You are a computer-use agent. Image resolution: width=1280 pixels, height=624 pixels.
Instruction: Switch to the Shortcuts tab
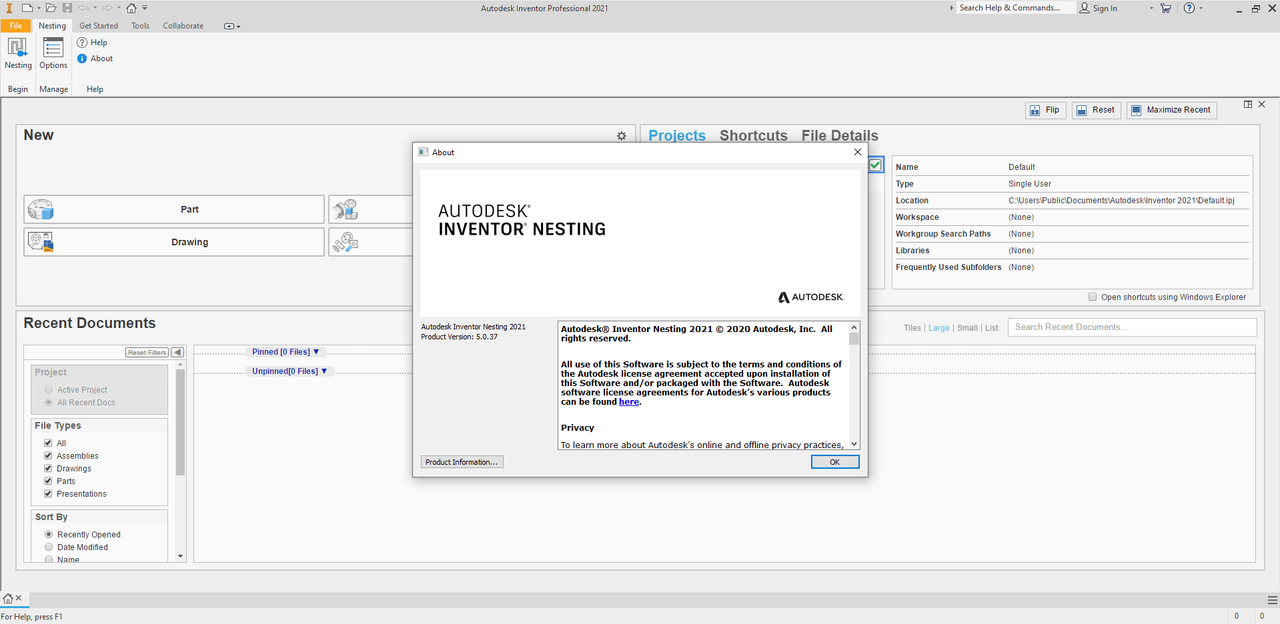(x=754, y=136)
